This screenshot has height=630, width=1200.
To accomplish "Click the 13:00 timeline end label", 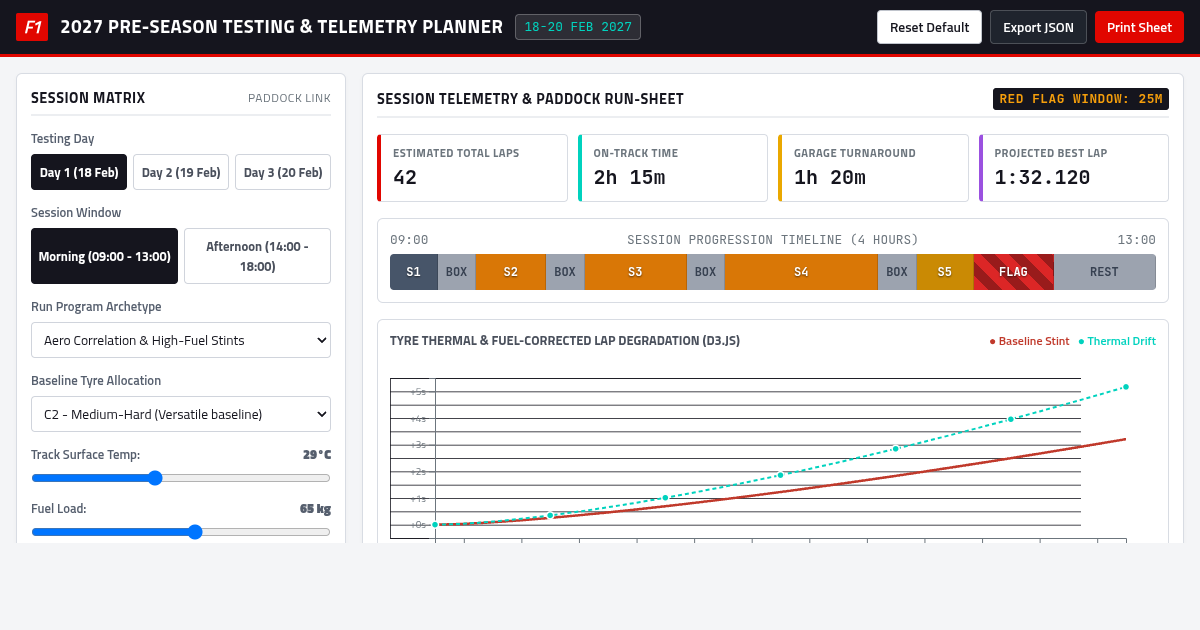I will [x=1136, y=240].
